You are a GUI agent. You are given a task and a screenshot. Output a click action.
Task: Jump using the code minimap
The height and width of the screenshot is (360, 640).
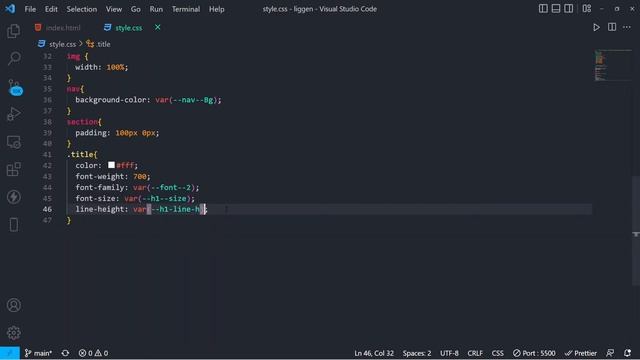612,65
